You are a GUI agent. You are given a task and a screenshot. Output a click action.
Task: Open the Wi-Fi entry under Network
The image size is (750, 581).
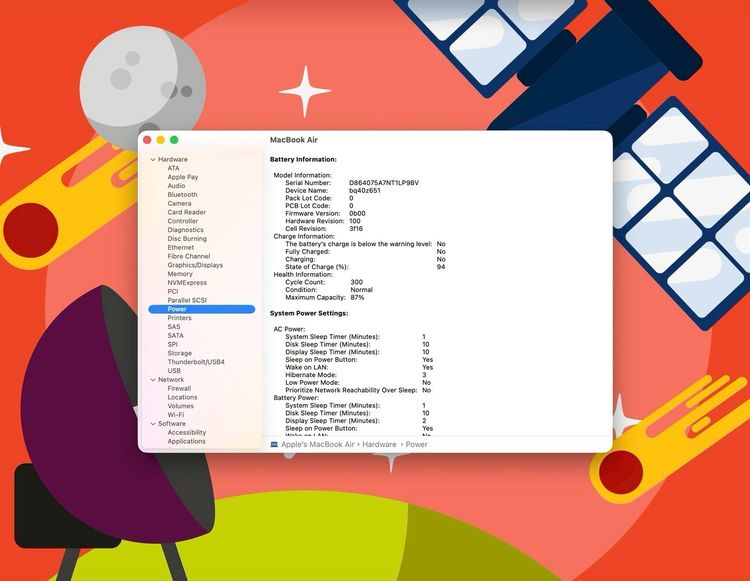point(176,415)
